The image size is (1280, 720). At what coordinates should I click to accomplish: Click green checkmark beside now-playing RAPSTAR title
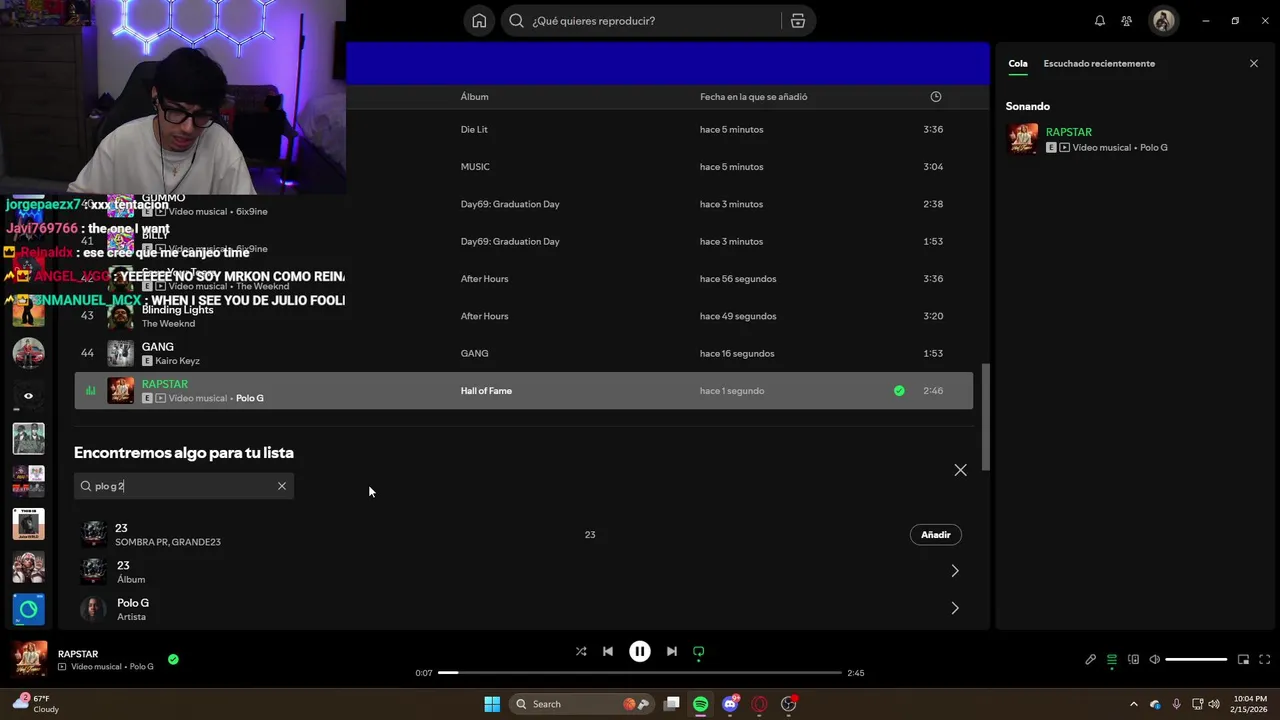click(x=173, y=660)
